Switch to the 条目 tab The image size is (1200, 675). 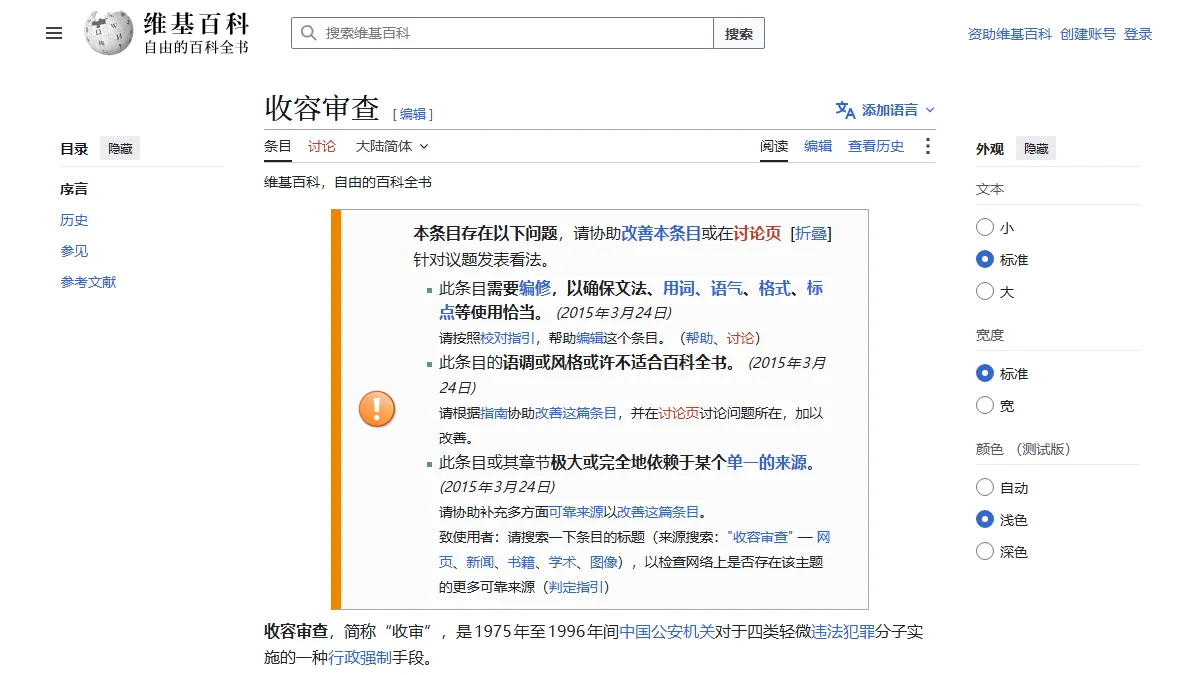pos(278,146)
